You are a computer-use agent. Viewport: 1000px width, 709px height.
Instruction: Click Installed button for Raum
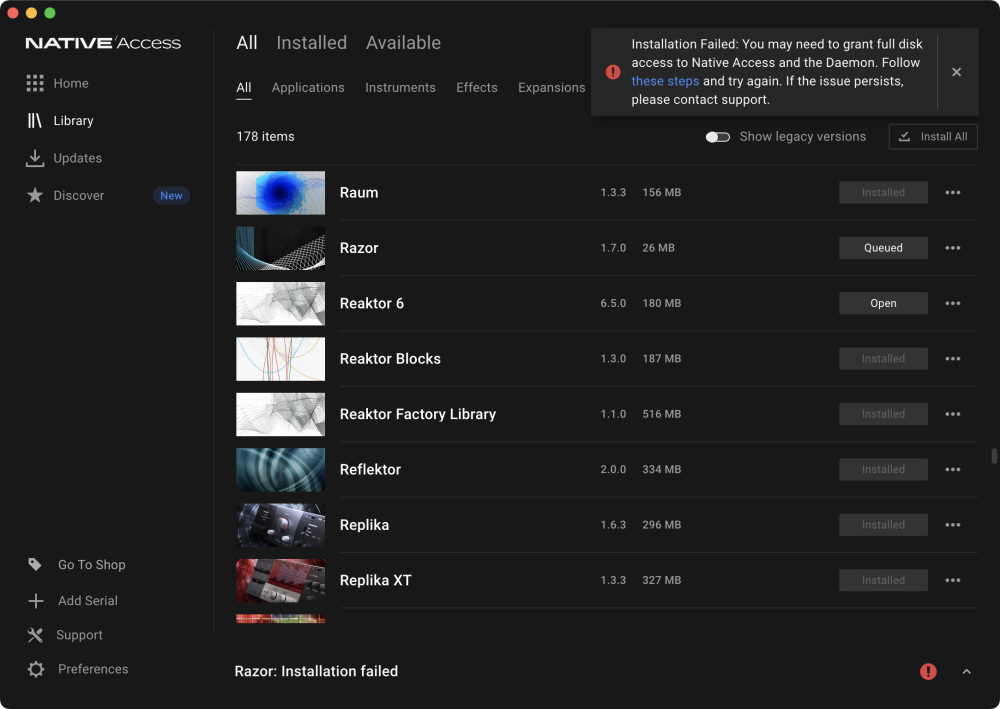[883, 193]
